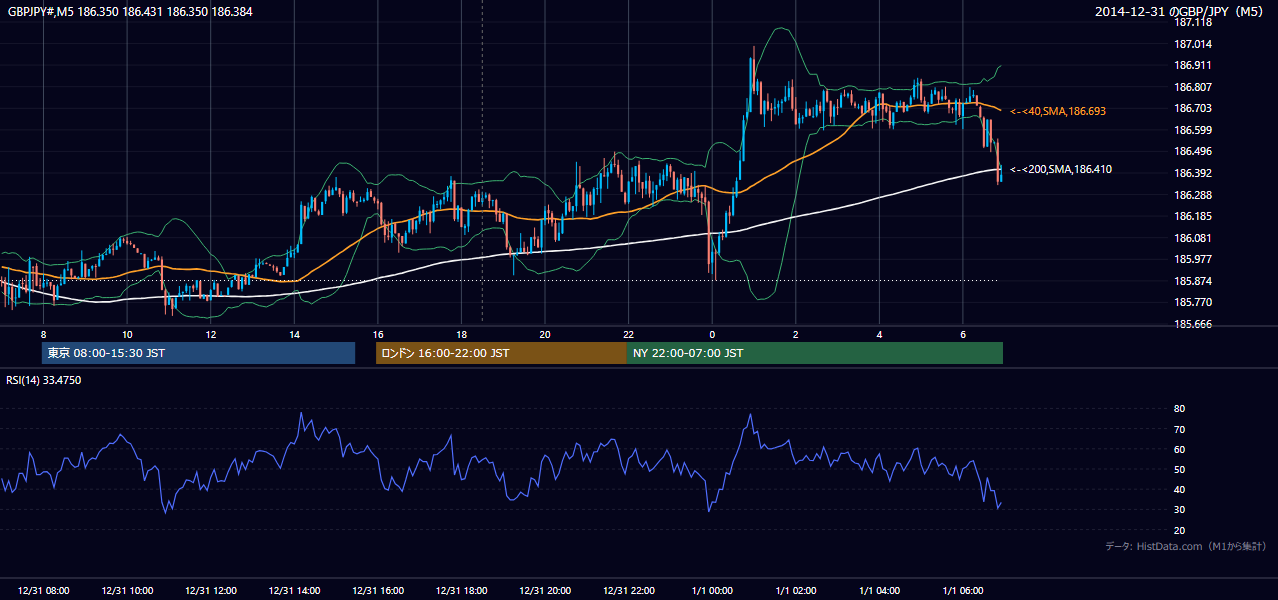Click the RSI(14) 33.4750 indicator label
The height and width of the screenshot is (600, 1278).
click(43, 380)
